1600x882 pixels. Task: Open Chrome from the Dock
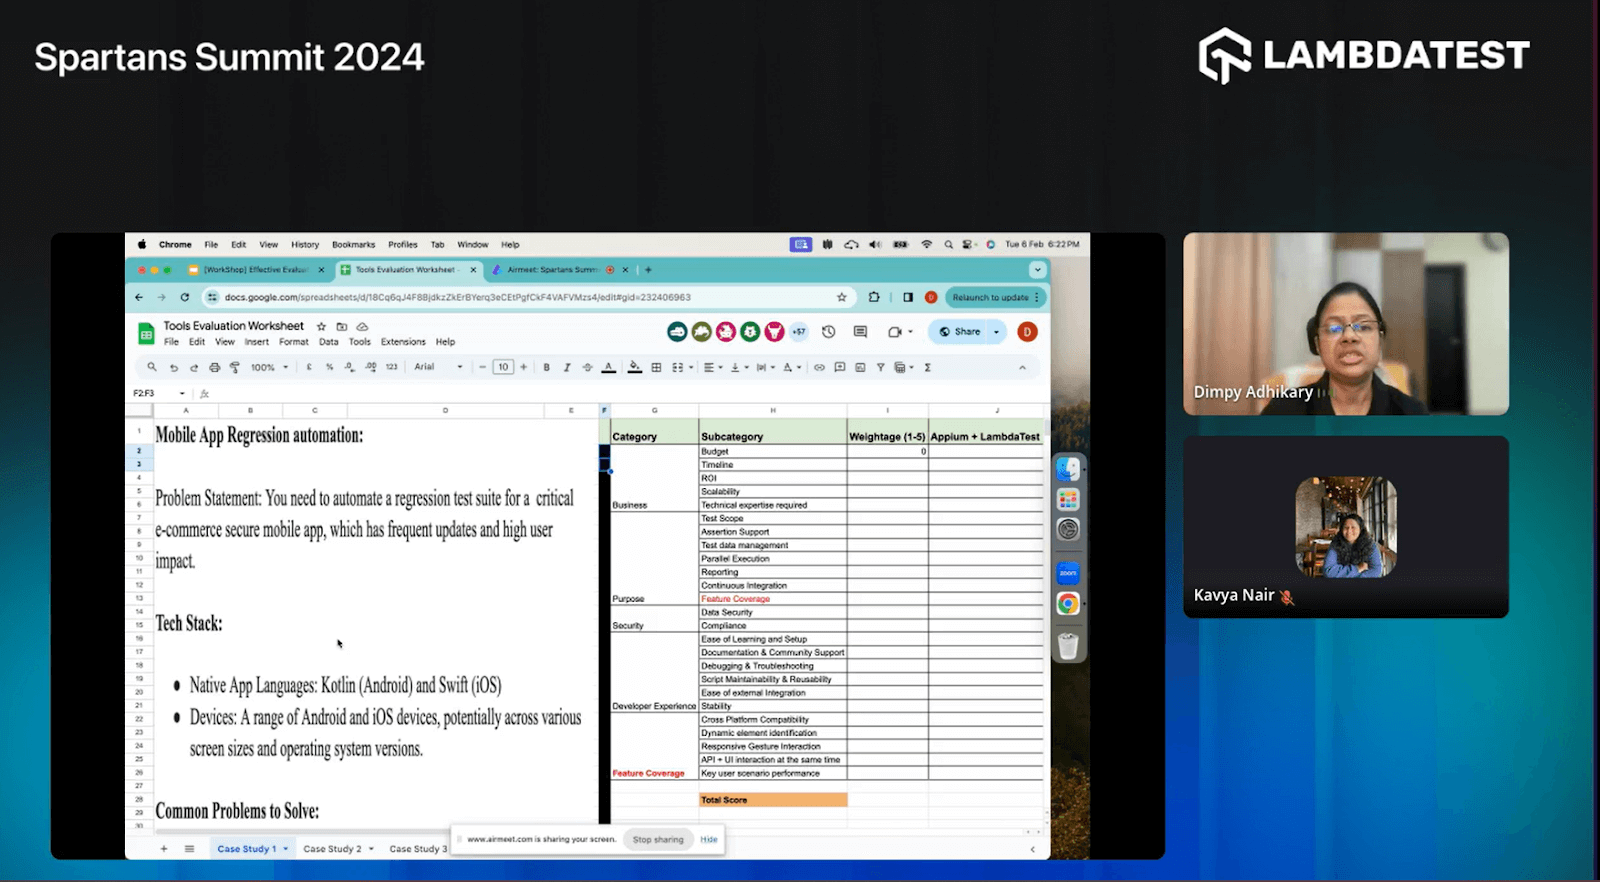coord(1068,604)
